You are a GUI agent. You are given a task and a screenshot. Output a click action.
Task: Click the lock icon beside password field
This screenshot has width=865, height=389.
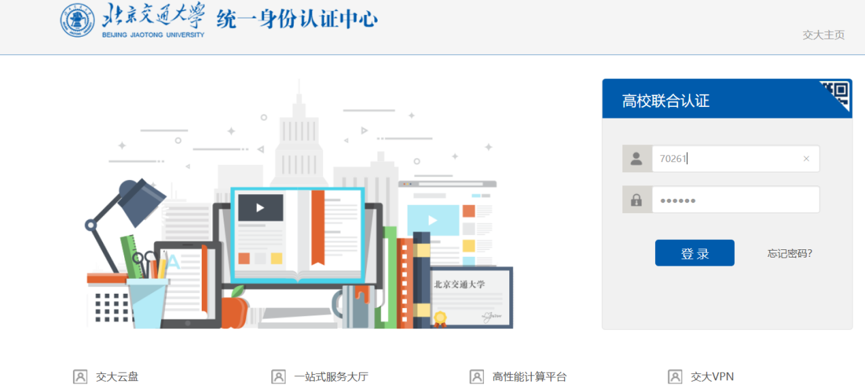(x=637, y=200)
